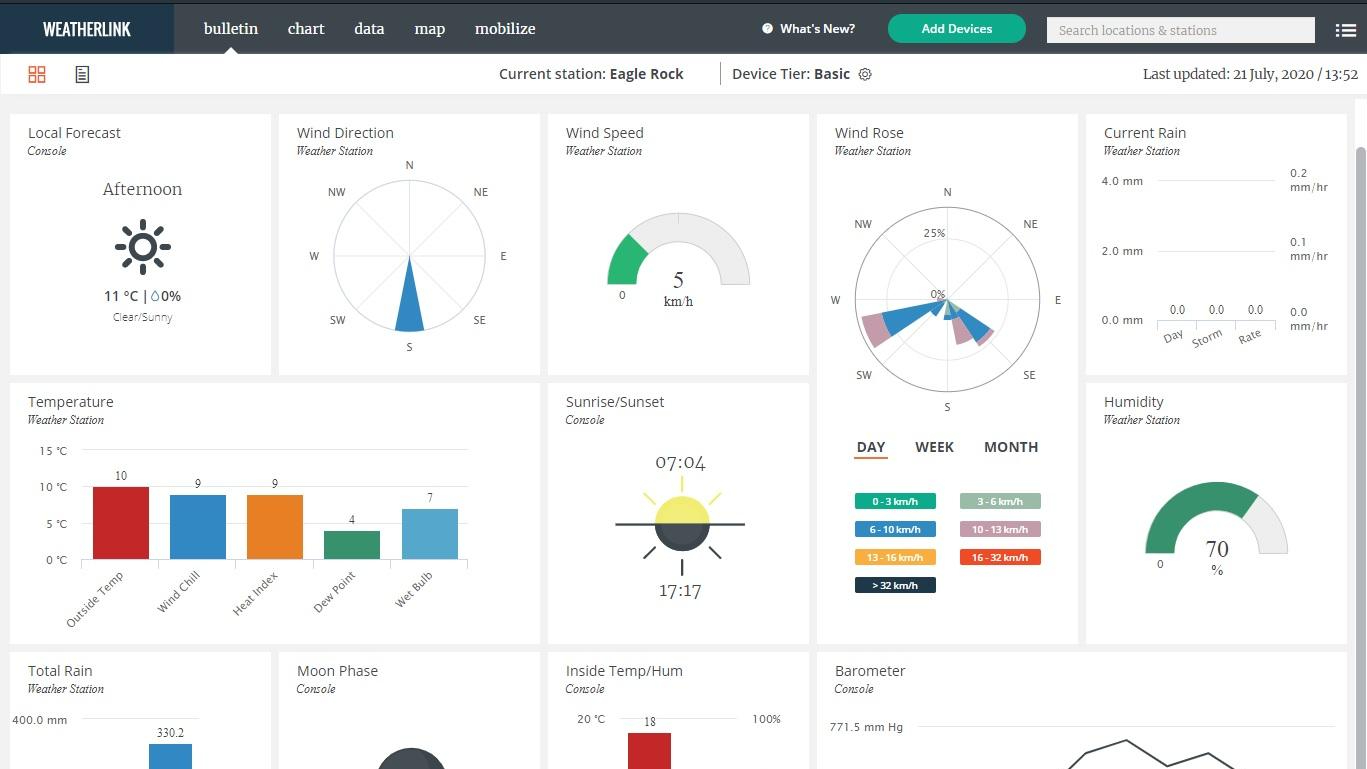Switch to list view icon

click(x=82, y=74)
